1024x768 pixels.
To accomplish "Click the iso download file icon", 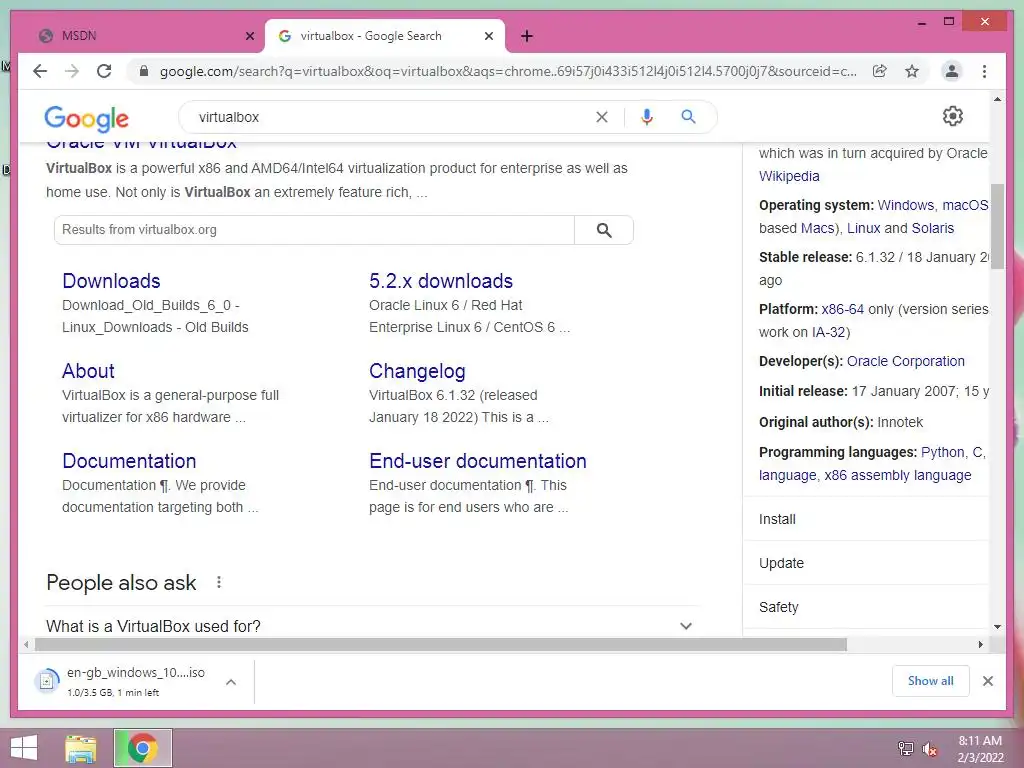I will point(47,681).
